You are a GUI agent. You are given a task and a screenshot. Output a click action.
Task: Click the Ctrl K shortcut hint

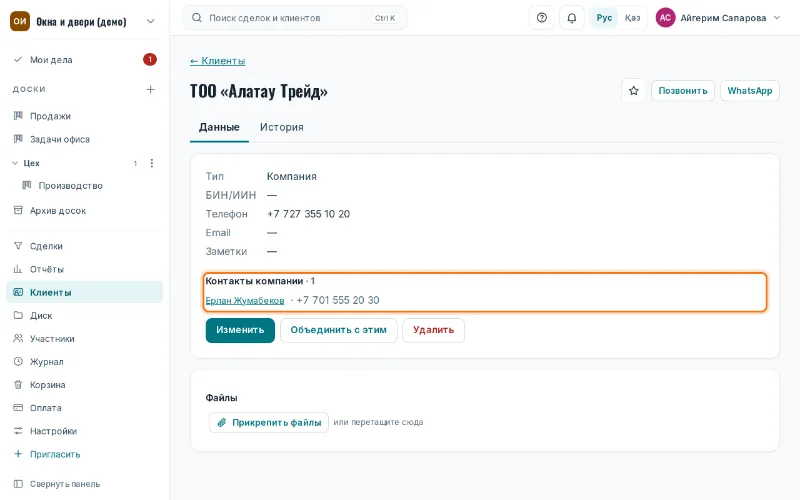[385, 18]
